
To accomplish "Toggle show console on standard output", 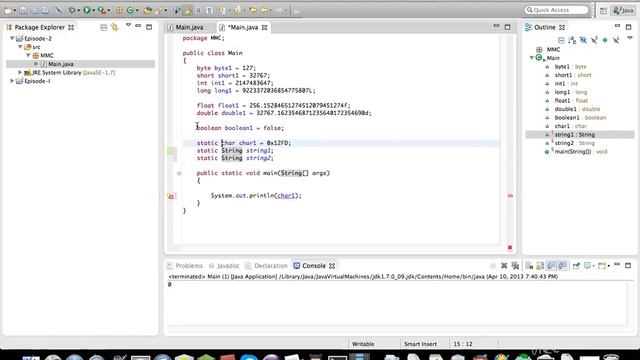I will click(x=551, y=266).
